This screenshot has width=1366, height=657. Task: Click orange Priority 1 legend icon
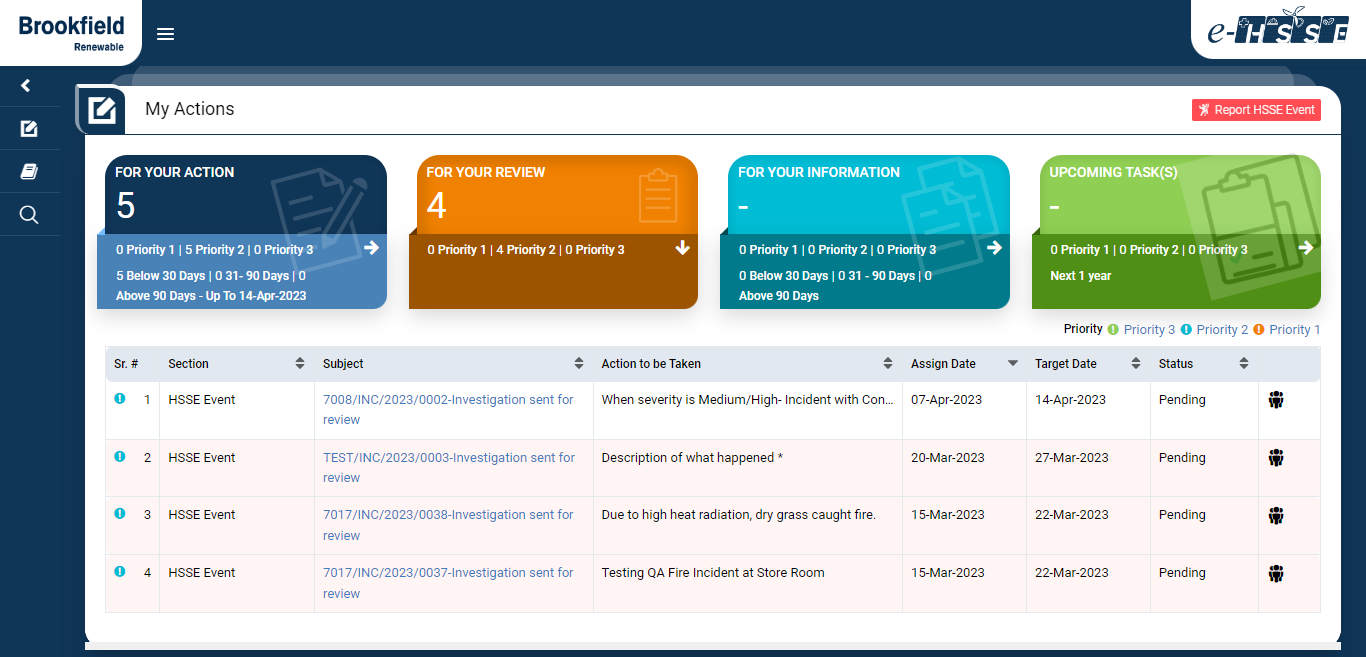coord(1259,329)
